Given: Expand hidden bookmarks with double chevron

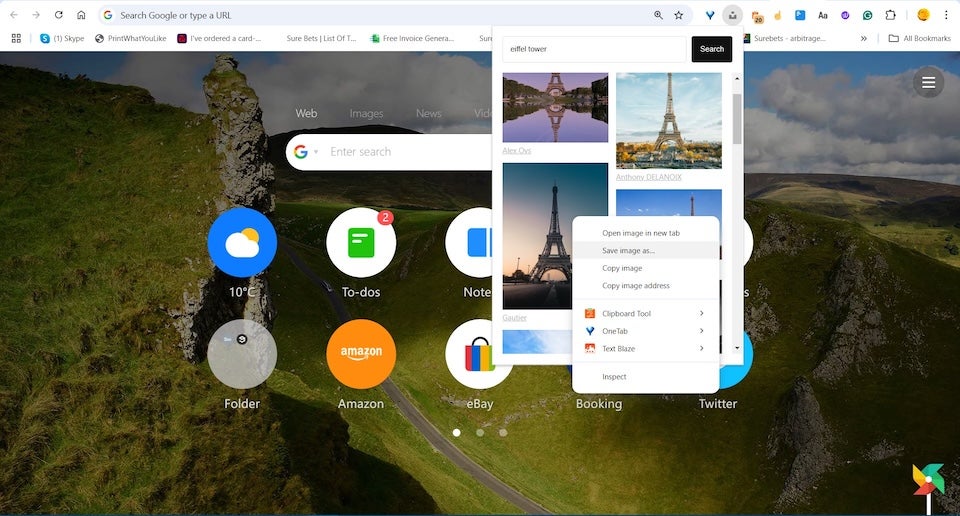Looking at the screenshot, I should tap(863, 38).
